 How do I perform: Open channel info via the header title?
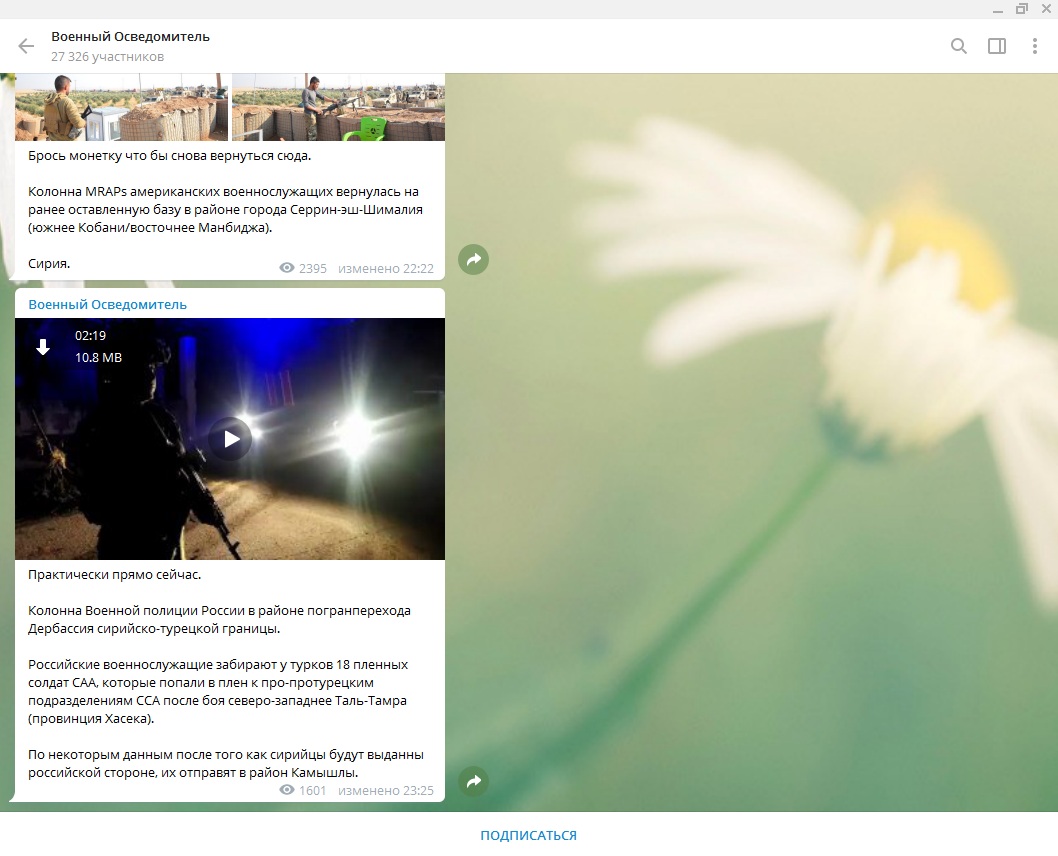(130, 37)
